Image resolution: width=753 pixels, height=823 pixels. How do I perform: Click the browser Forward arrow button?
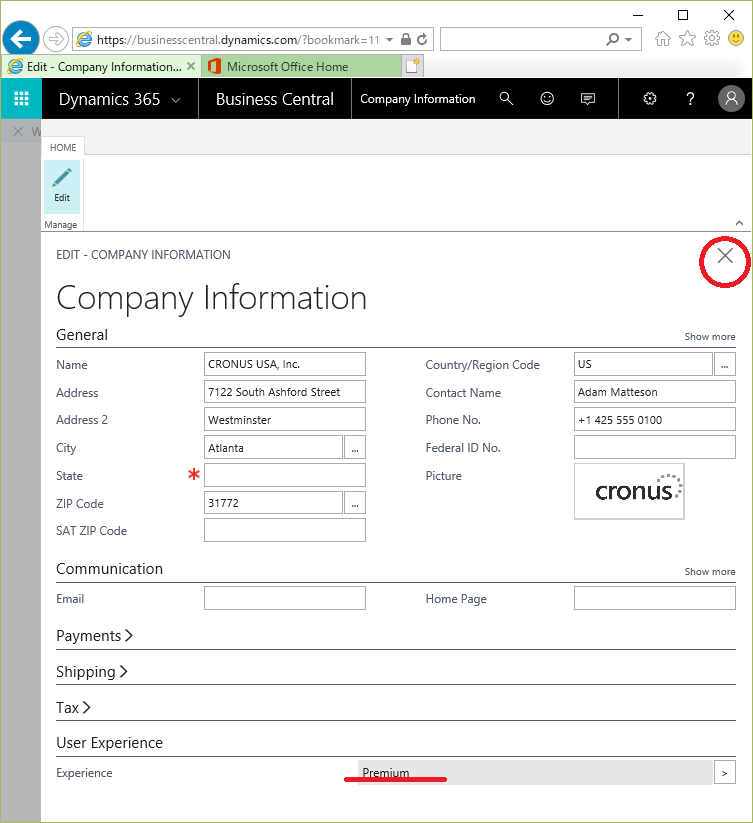pyautogui.click(x=56, y=39)
